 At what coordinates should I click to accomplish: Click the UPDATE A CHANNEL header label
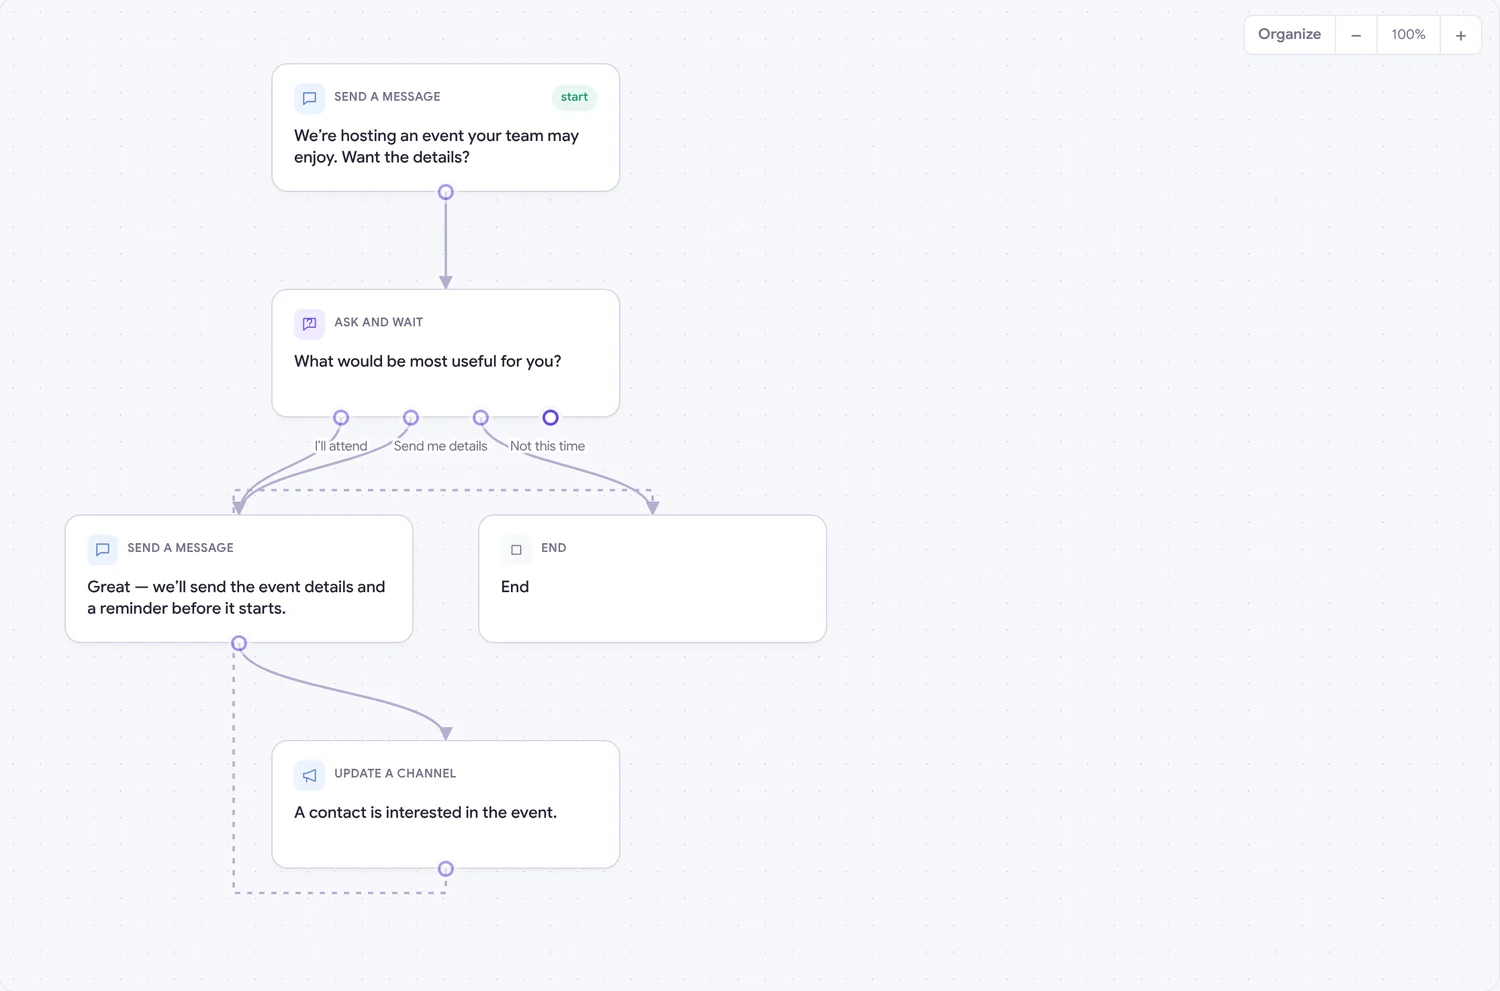395,773
